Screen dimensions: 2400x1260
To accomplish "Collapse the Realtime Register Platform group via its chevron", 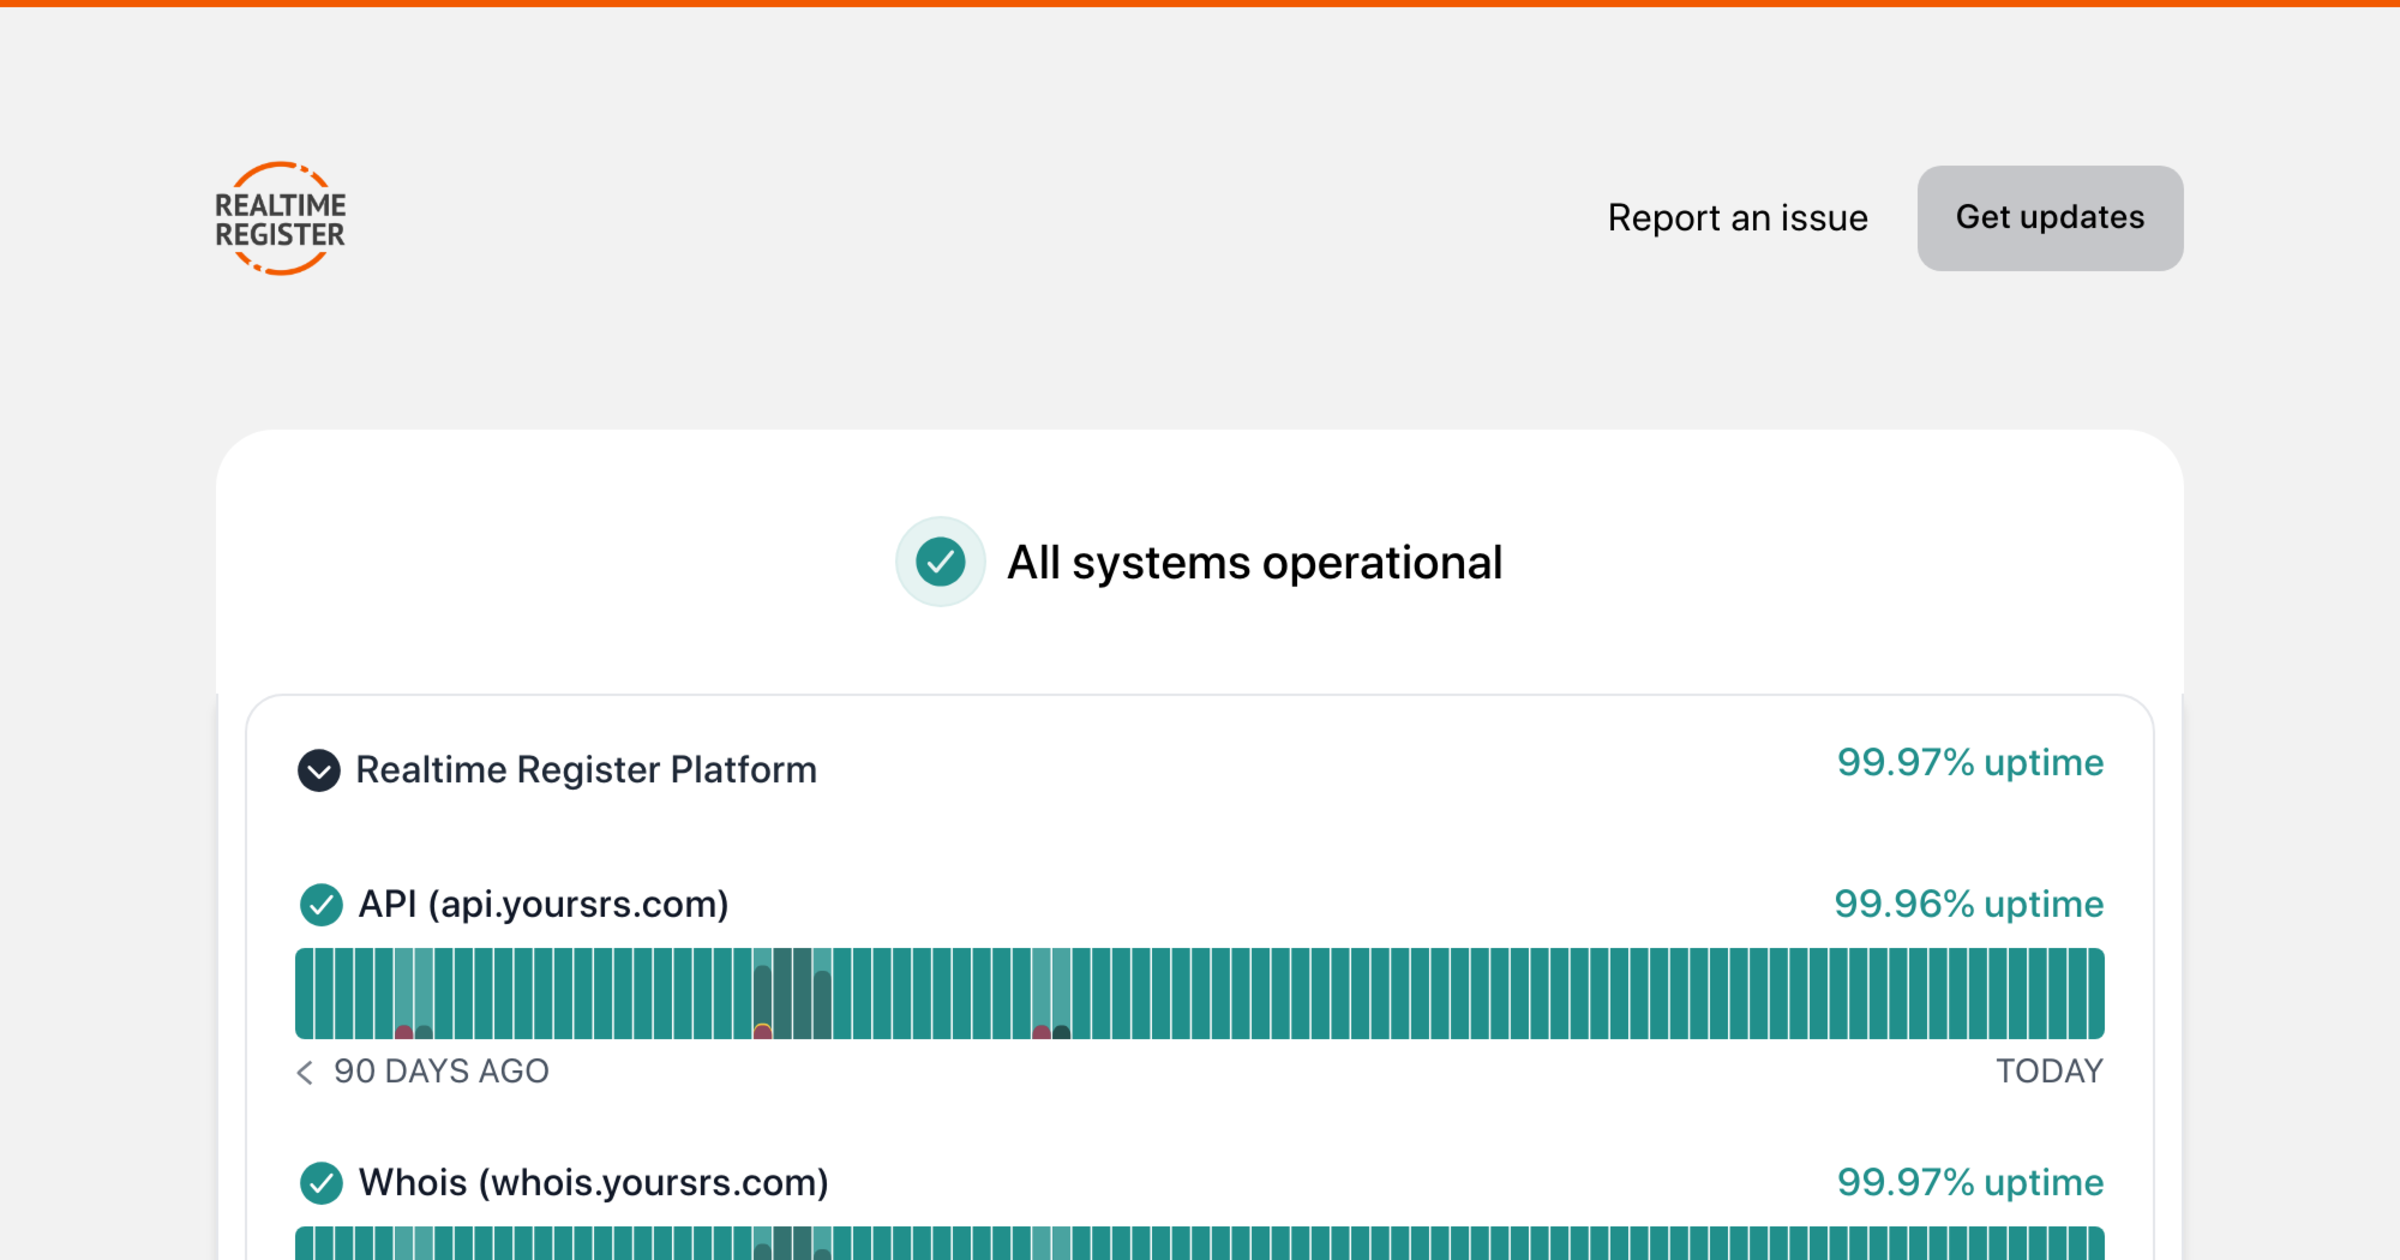I will click(x=320, y=770).
